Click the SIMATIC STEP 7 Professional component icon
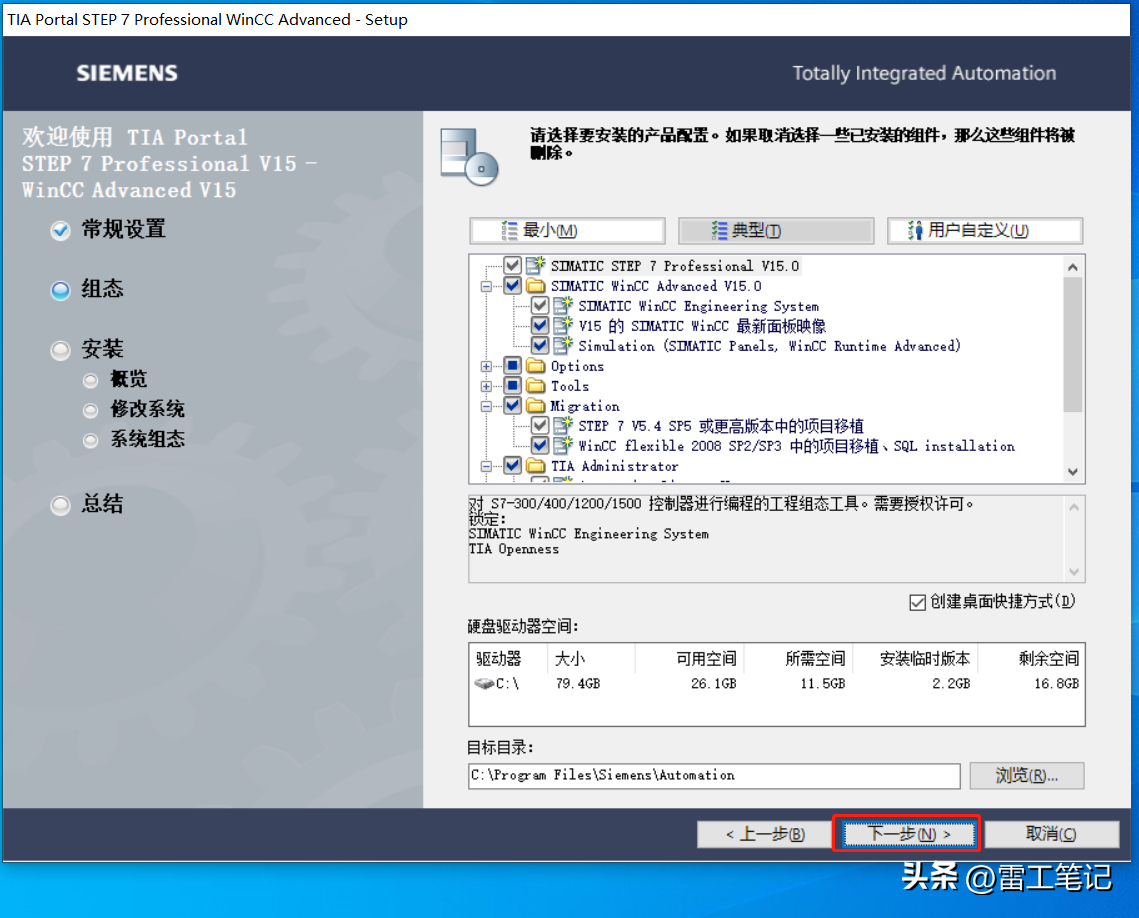 [536, 266]
